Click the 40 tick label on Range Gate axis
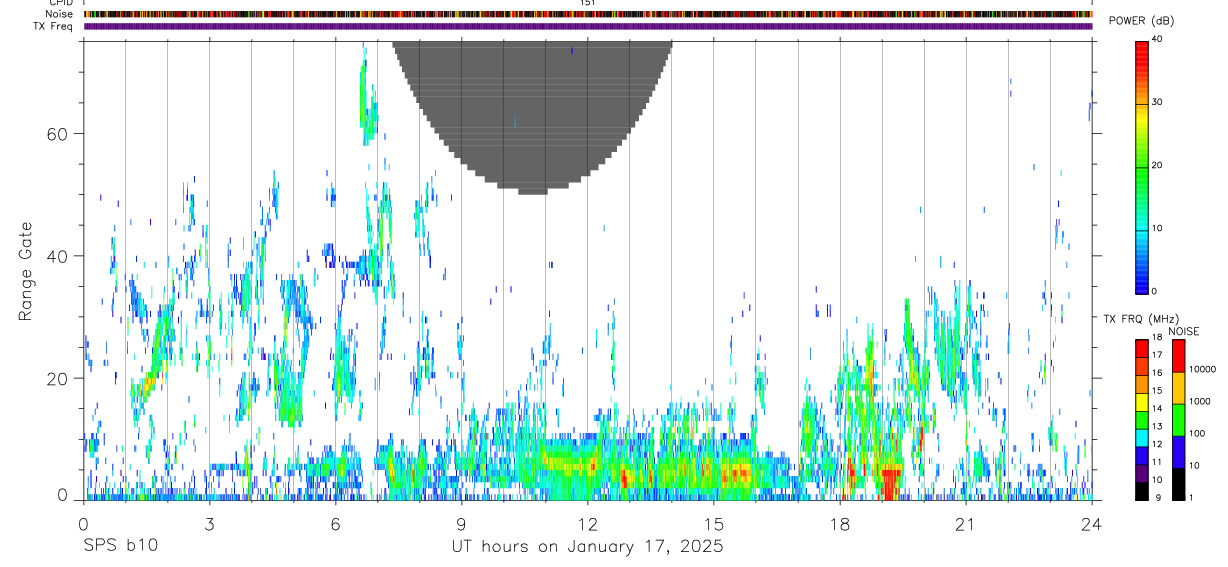The width and height of the screenshot is (1228, 567). (x=55, y=256)
